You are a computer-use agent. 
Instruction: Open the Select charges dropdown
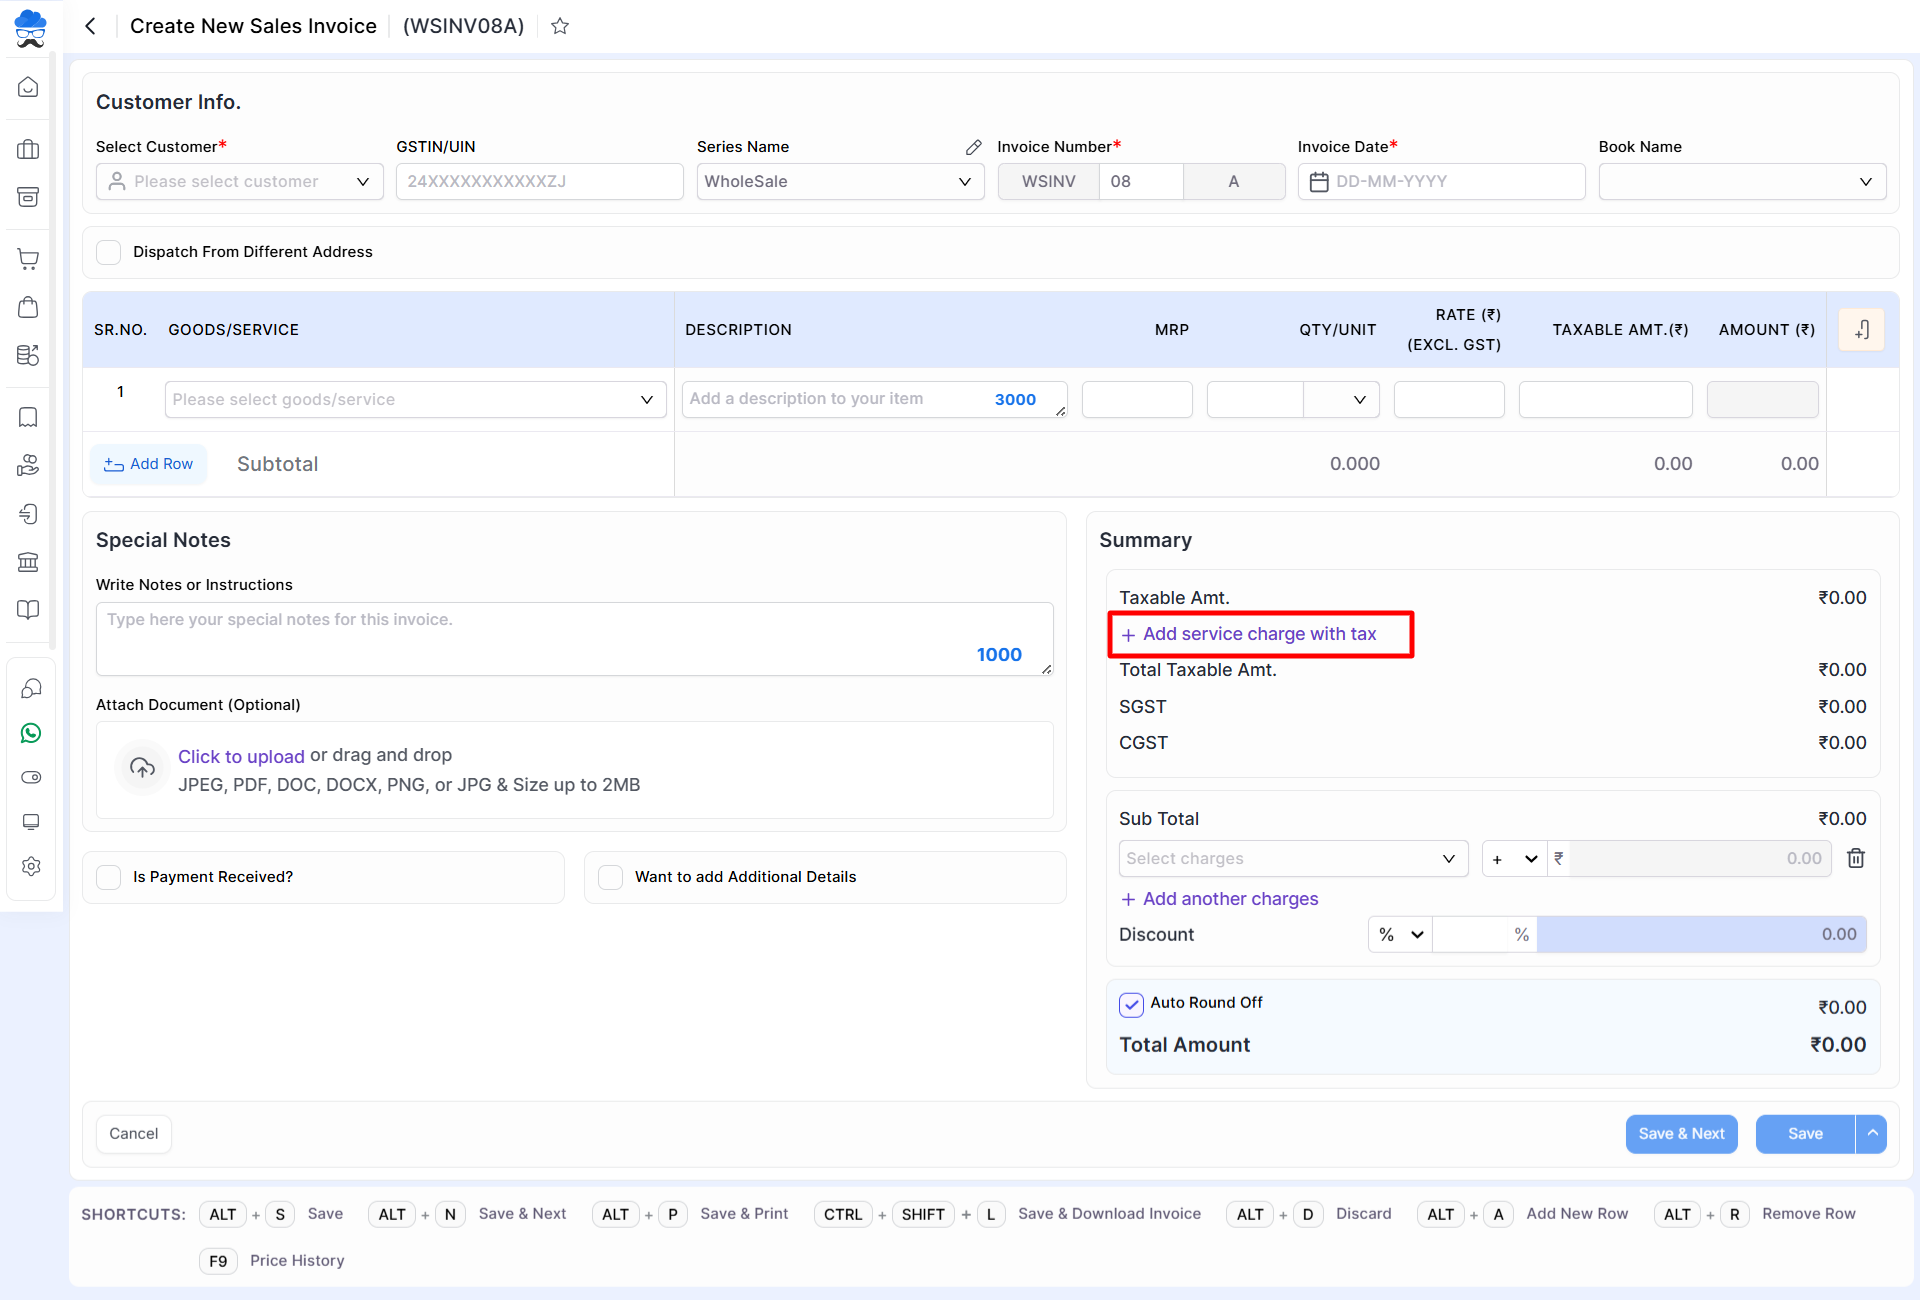click(1293, 859)
